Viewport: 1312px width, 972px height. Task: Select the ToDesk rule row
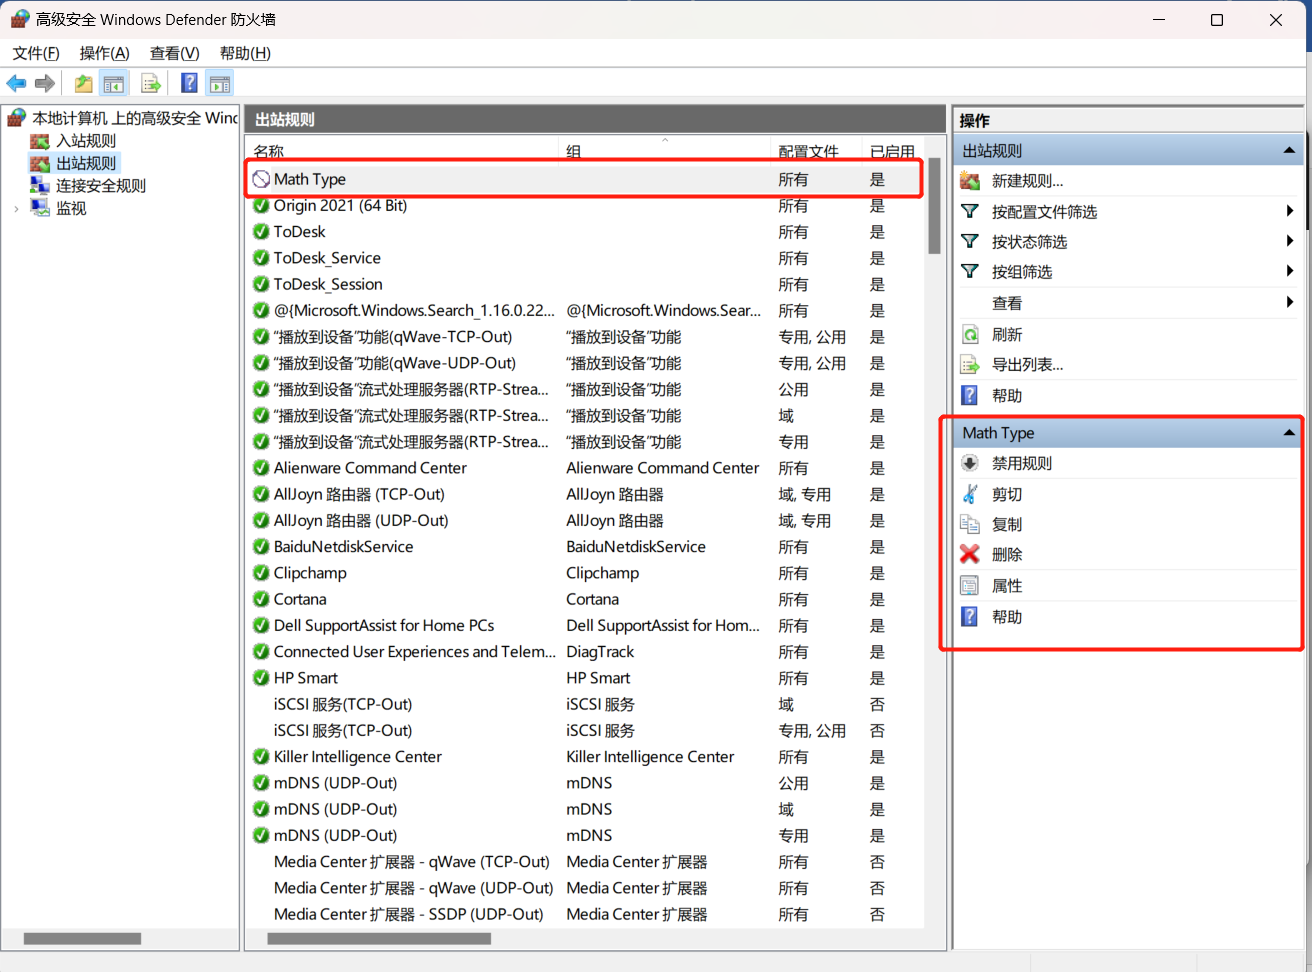point(585,231)
